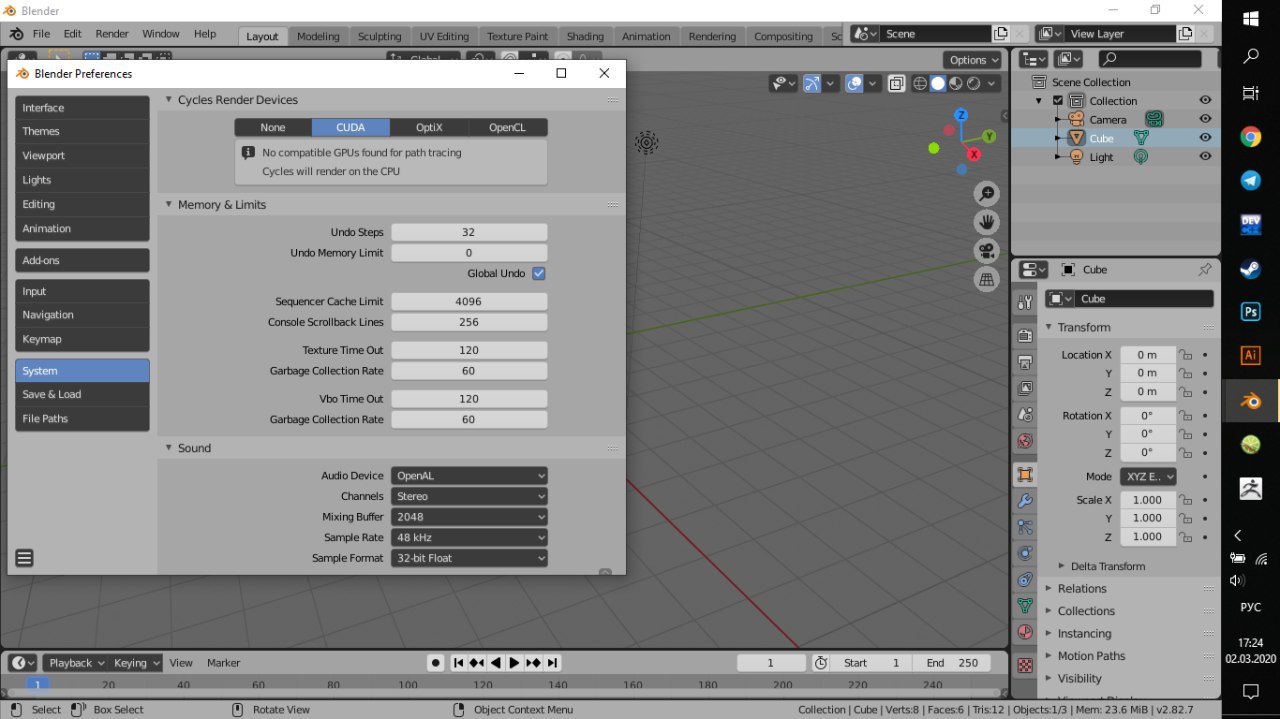Open the Object Data mesh tab

tap(1025, 605)
